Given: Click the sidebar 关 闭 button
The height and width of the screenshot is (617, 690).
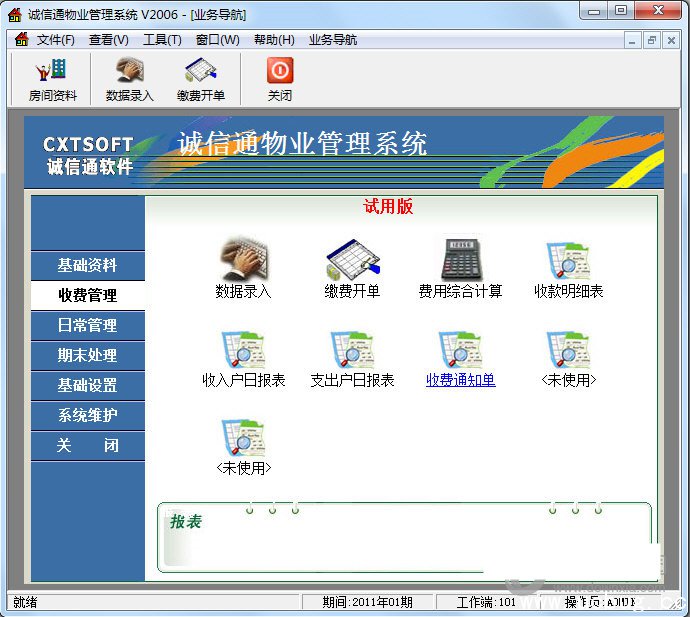Looking at the screenshot, I should [88, 446].
